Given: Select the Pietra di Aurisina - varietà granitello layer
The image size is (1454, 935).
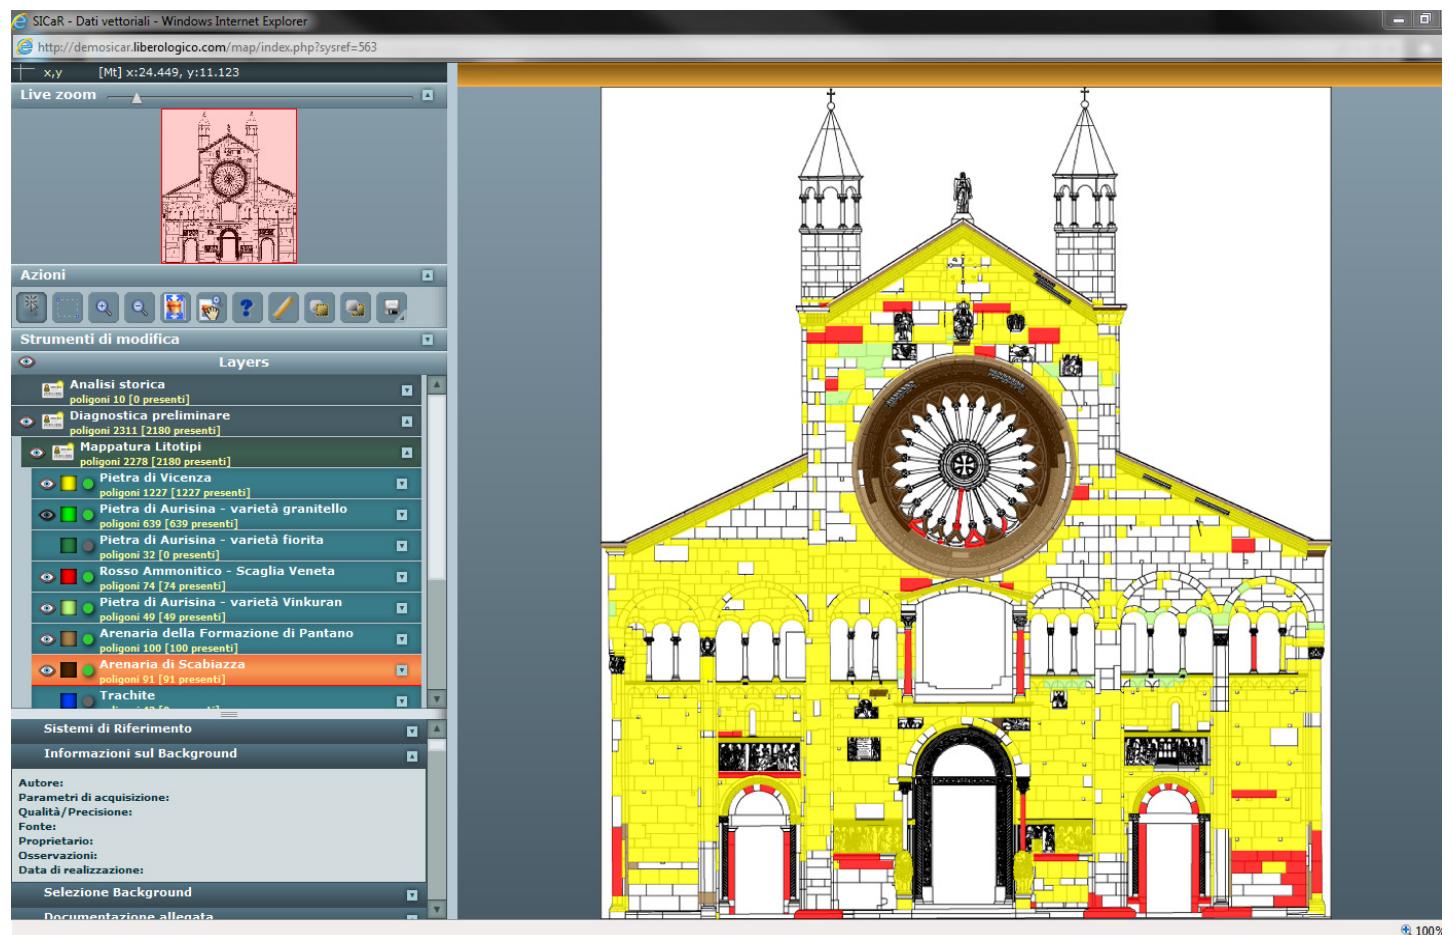Looking at the screenshot, I should point(227,515).
